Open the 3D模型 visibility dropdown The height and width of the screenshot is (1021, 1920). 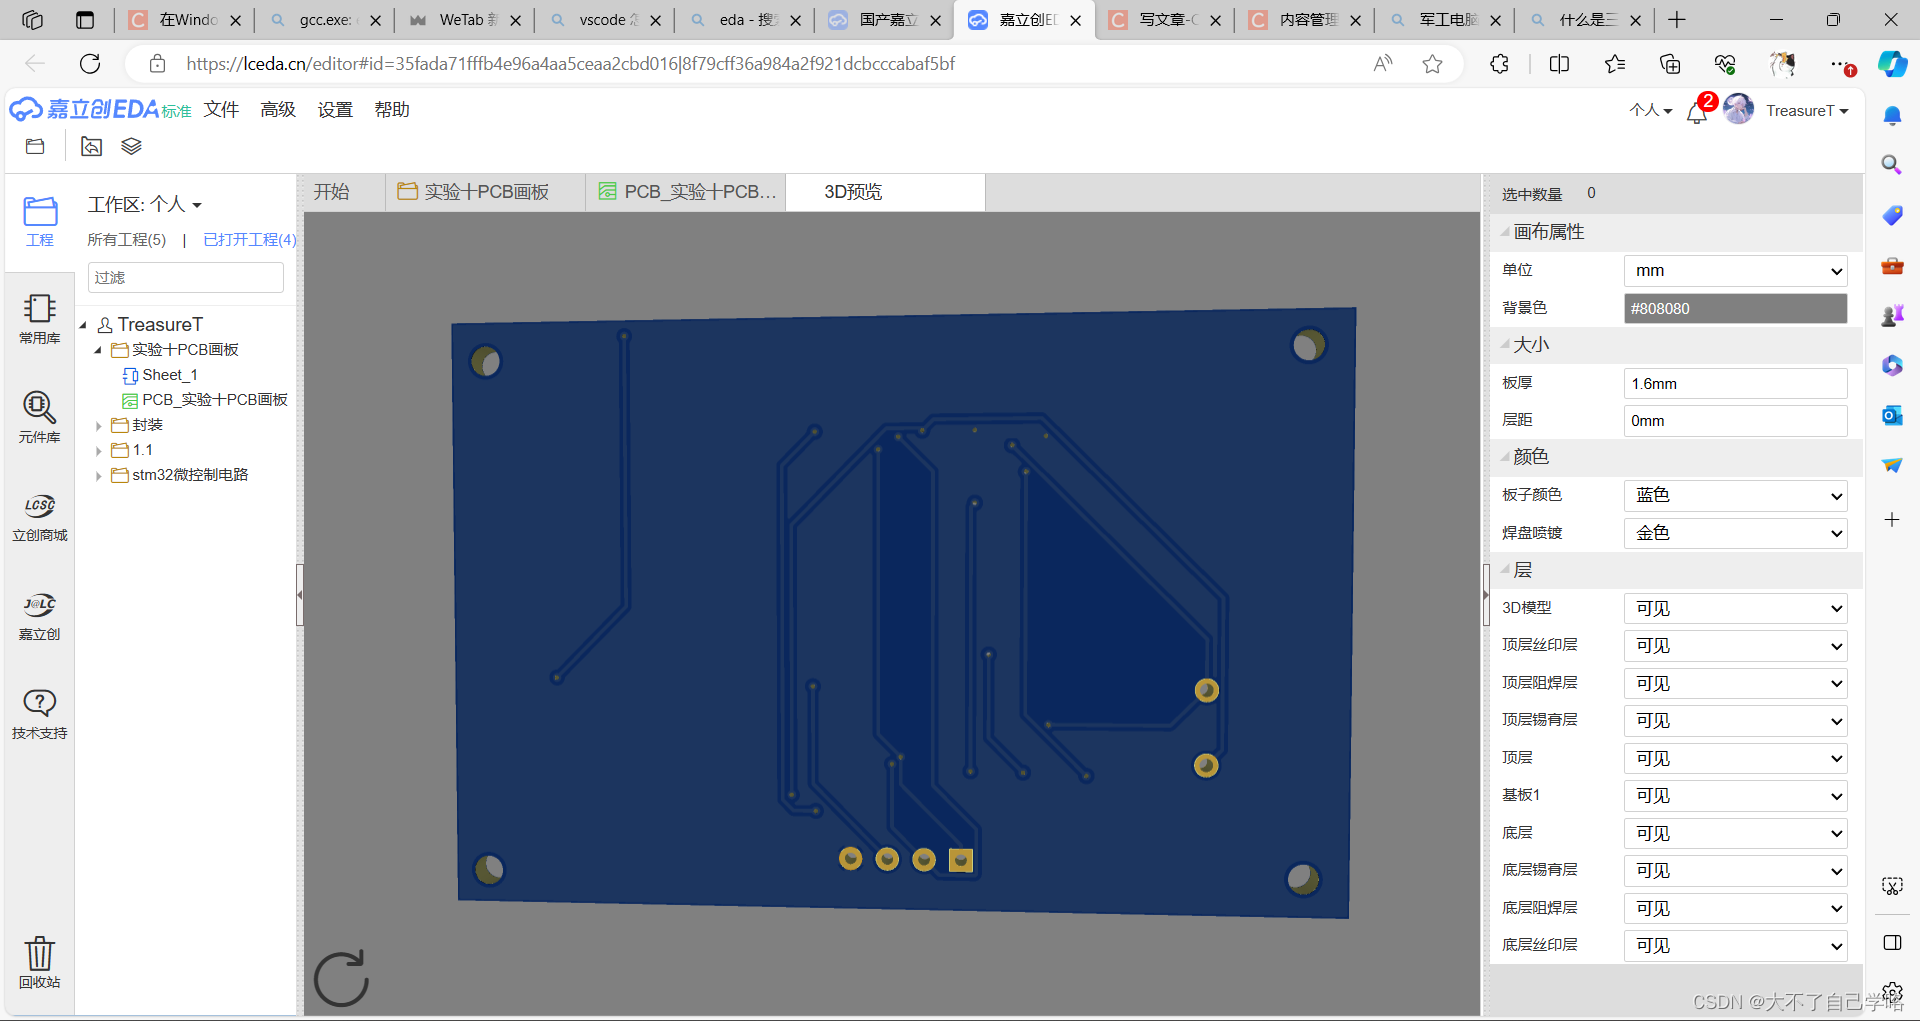point(1735,608)
